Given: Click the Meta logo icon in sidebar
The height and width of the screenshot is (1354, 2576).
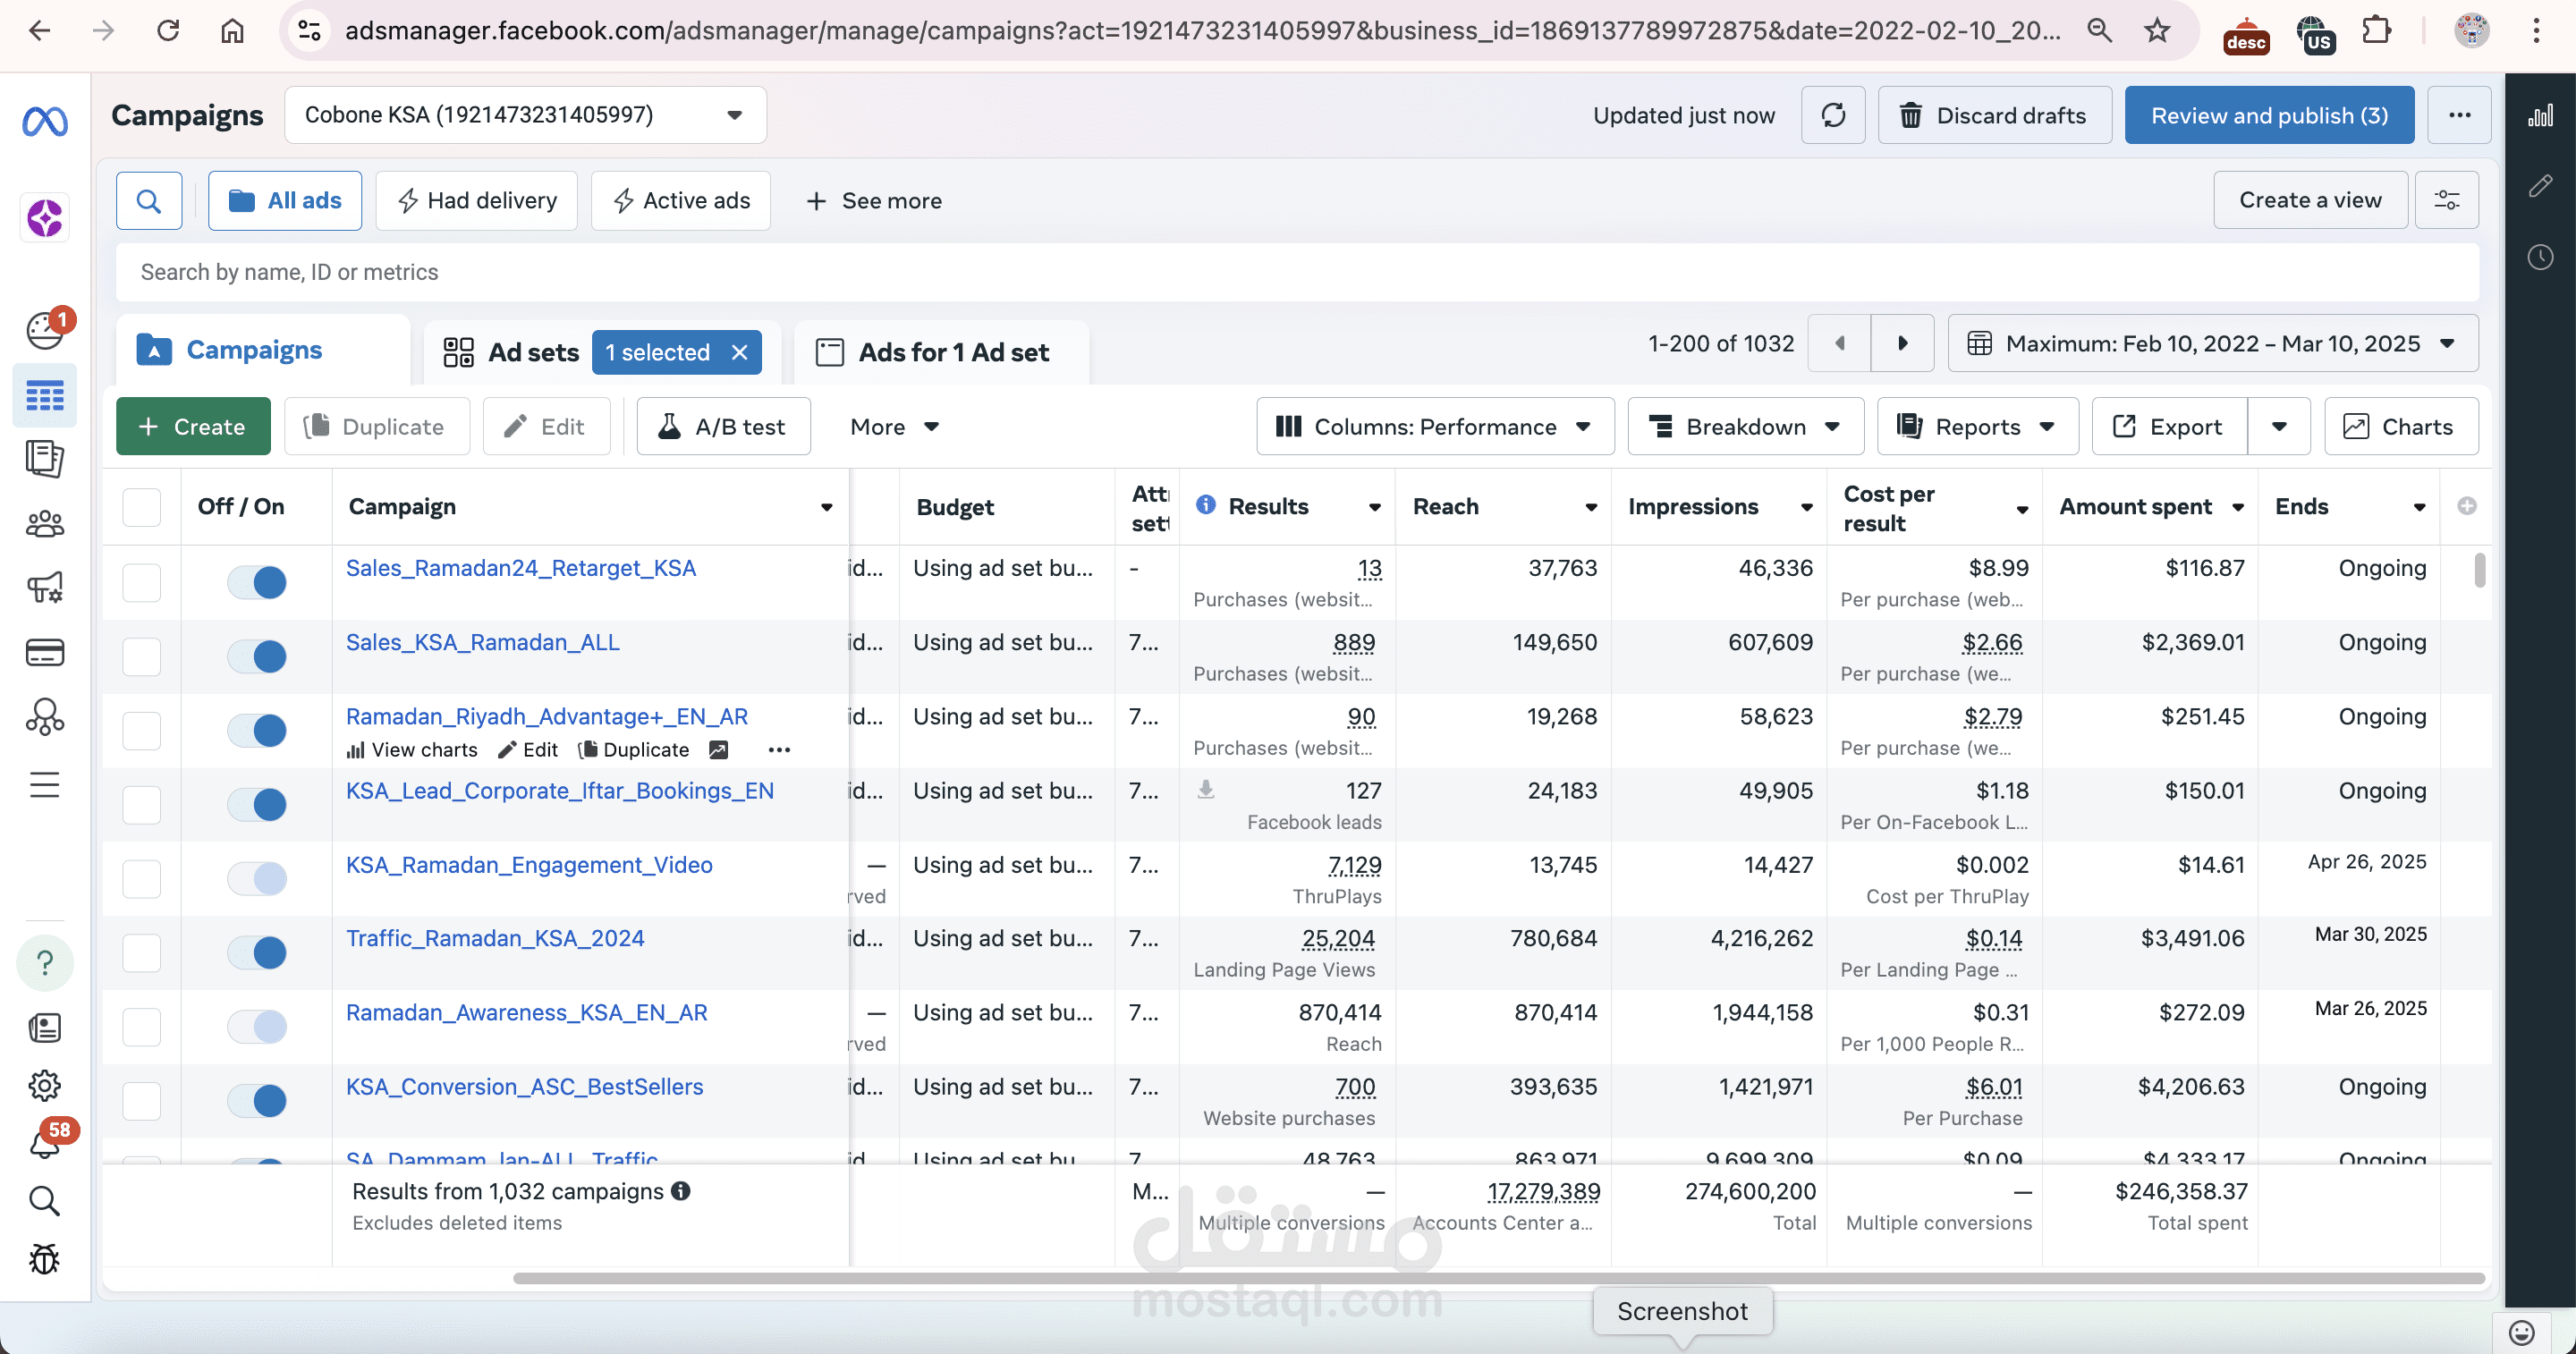Looking at the screenshot, I should (45, 122).
